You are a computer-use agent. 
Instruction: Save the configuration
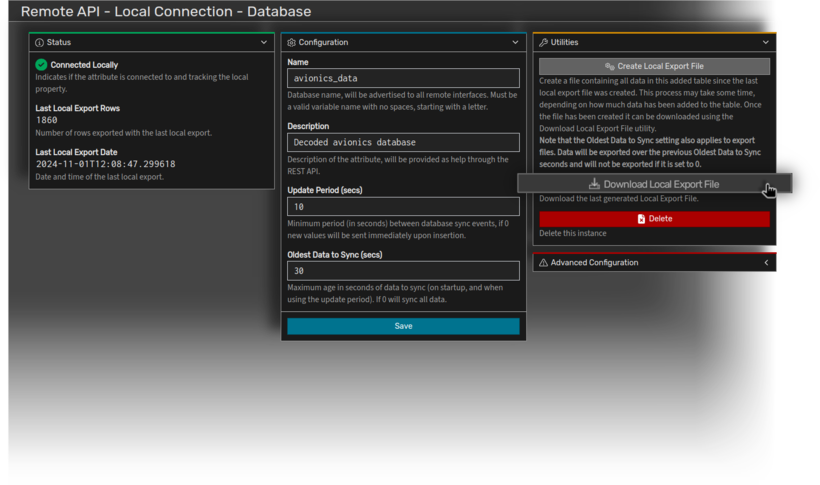403,326
